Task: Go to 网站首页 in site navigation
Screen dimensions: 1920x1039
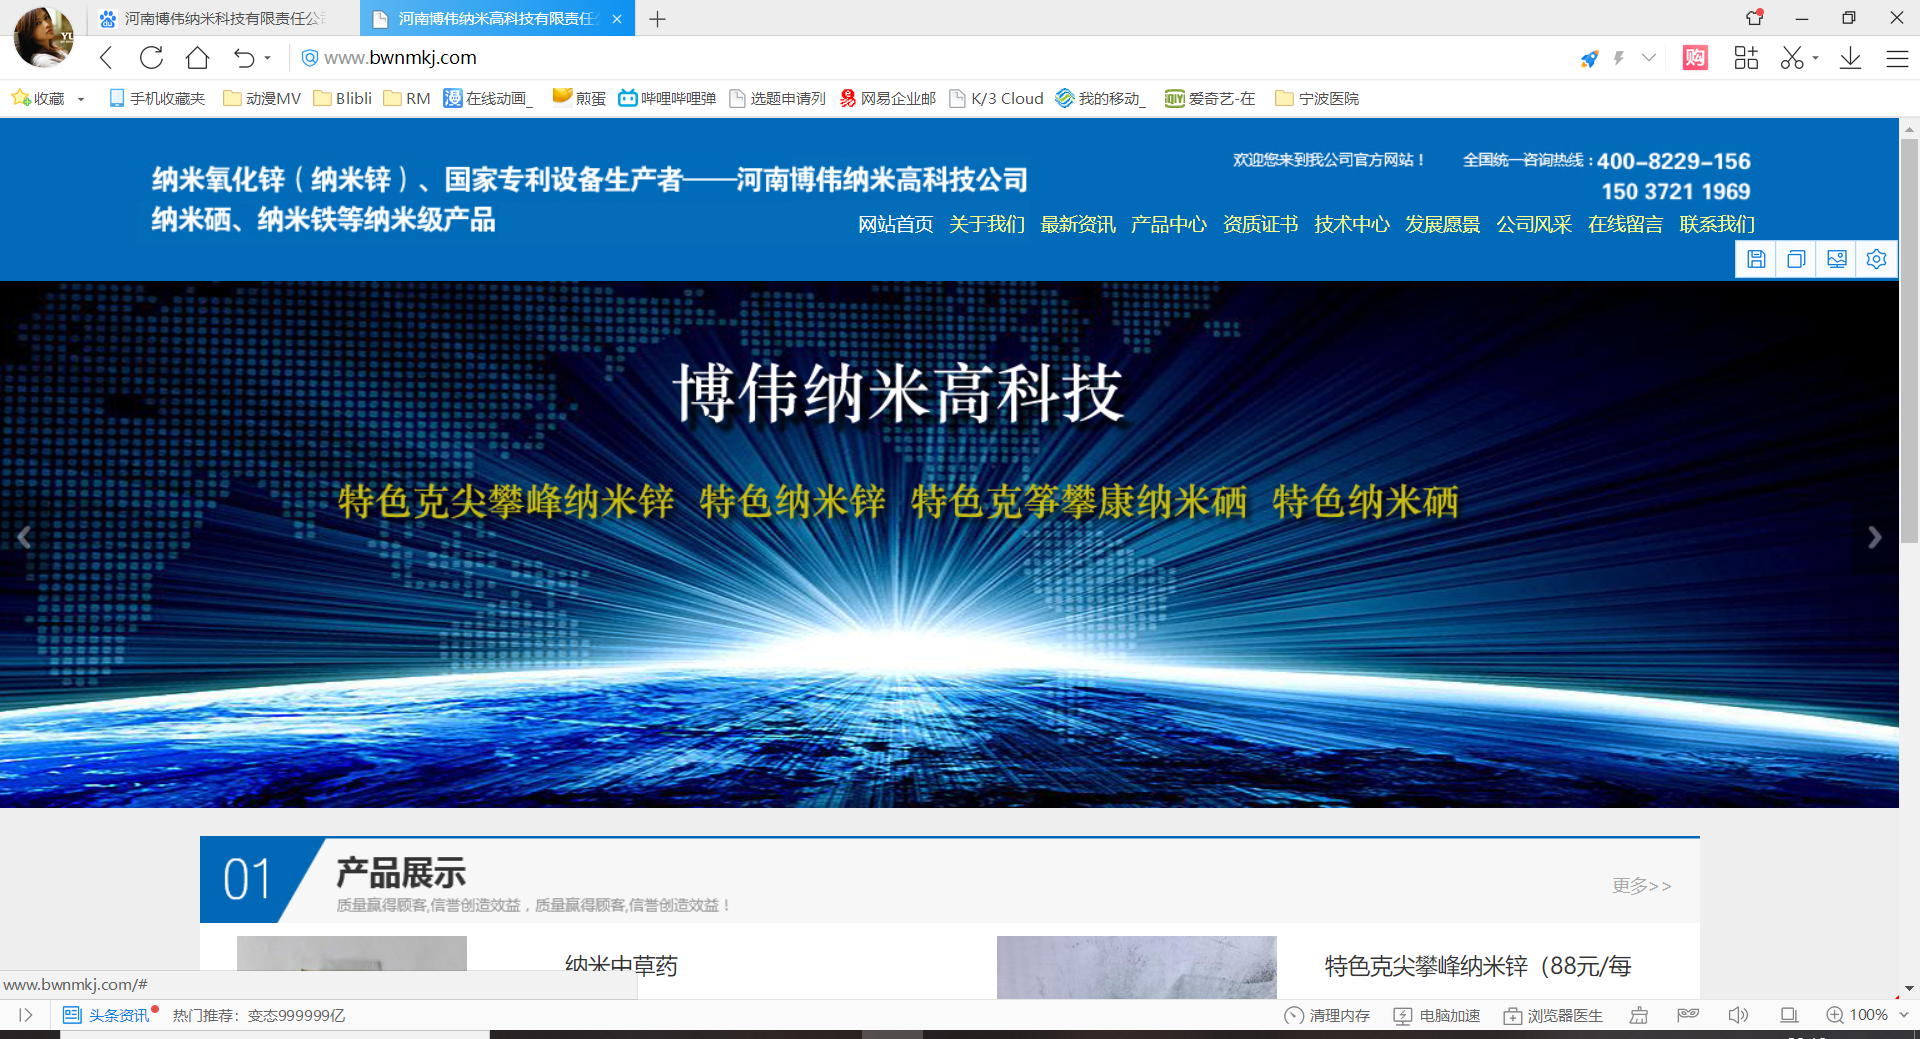Action: (x=895, y=224)
